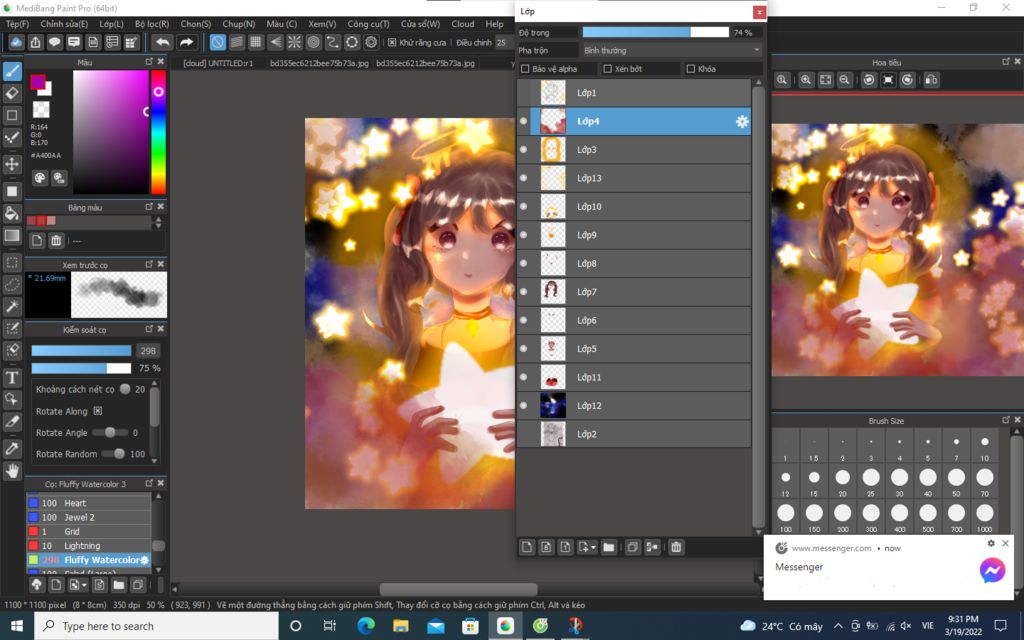Select the Brush tool in left toolbar

click(x=12, y=71)
